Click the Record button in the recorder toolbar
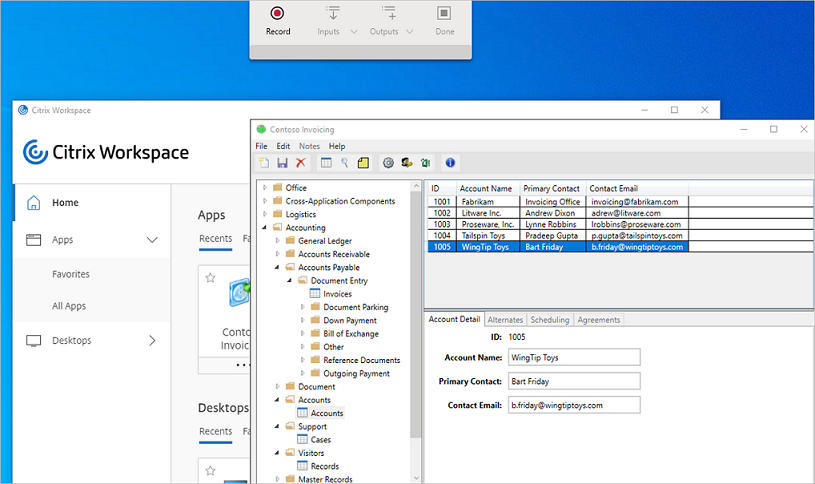 click(278, 21)
